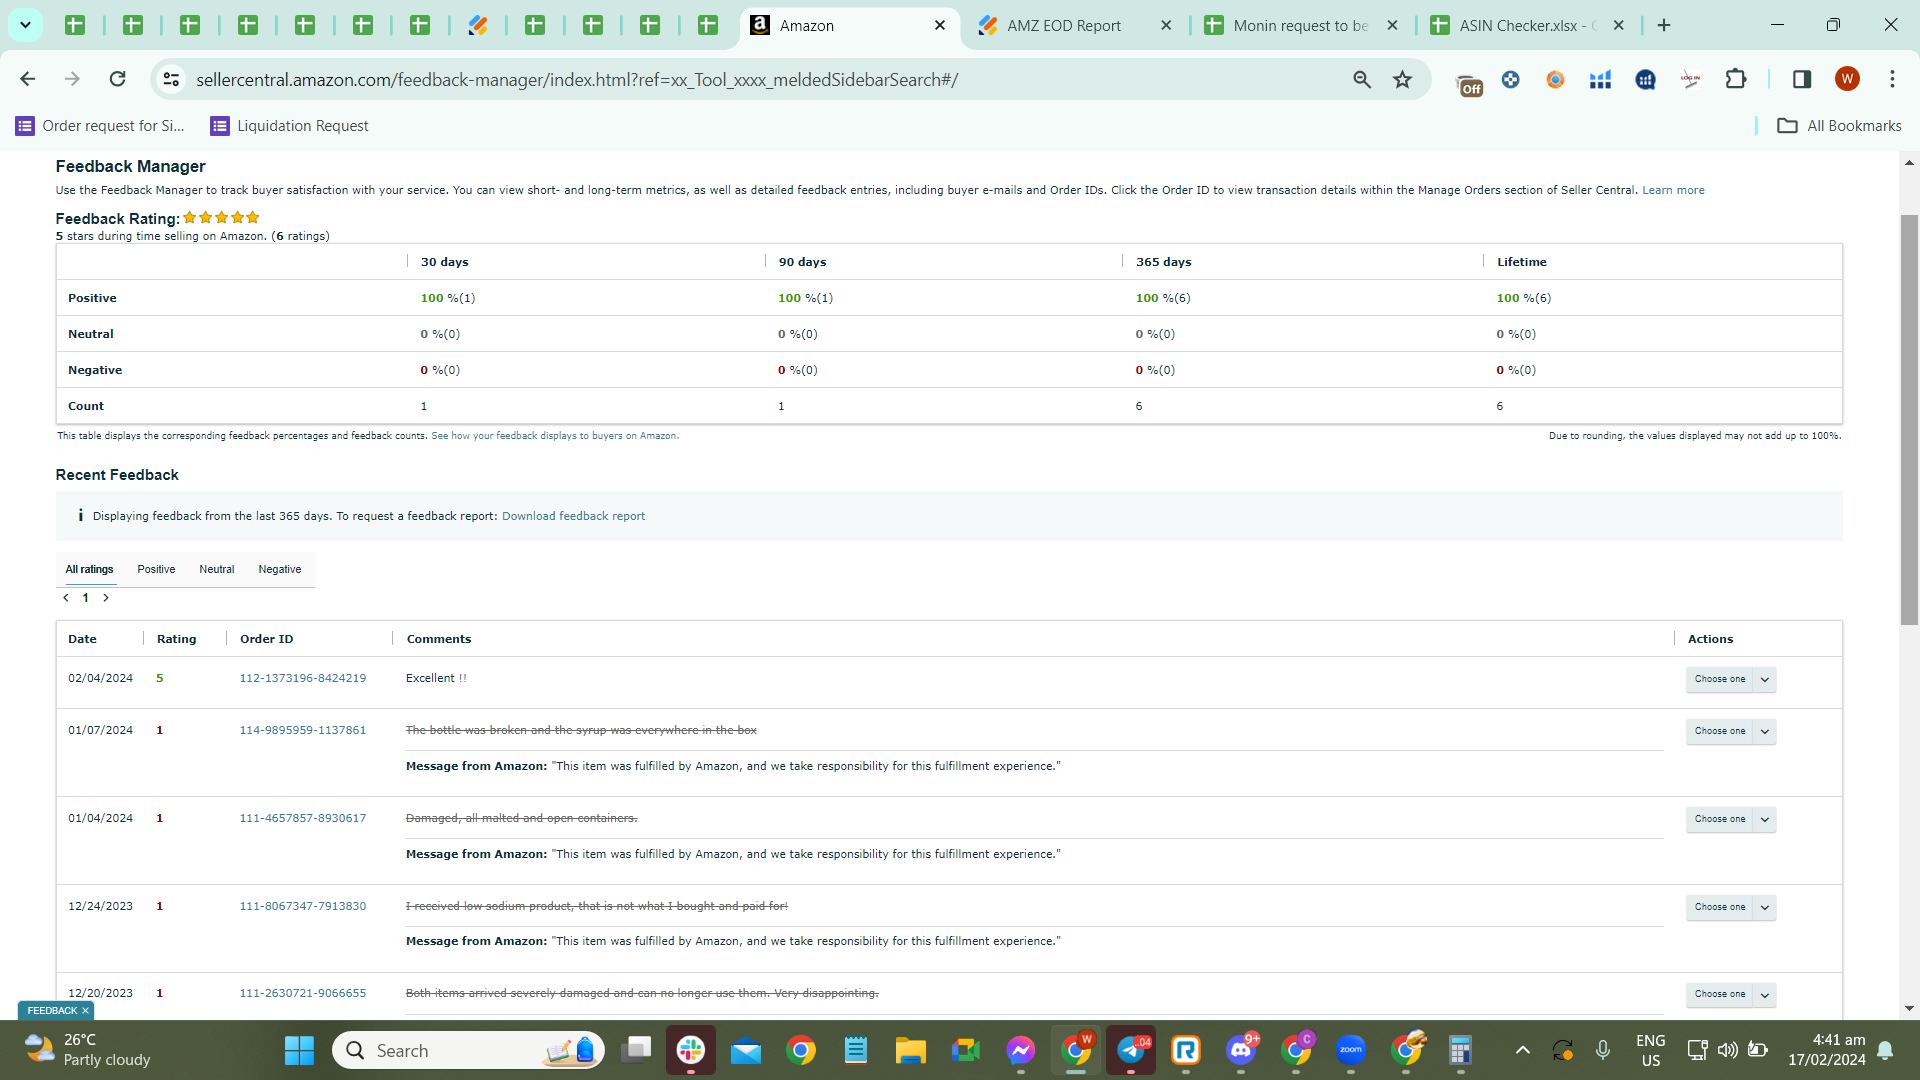1920x1080 pixels.
Task: Open the volume control in tray
Action: tap(1727, 1050)
